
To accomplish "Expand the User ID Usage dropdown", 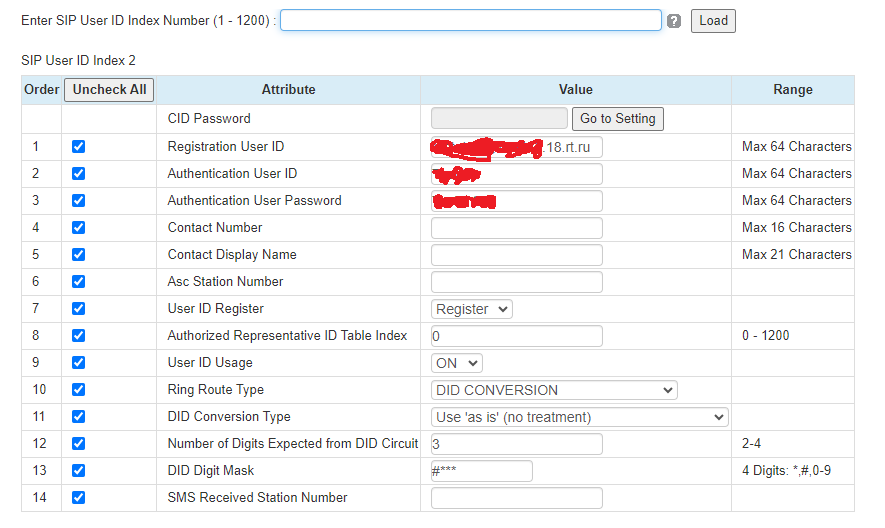I will [x=457, y=363].
